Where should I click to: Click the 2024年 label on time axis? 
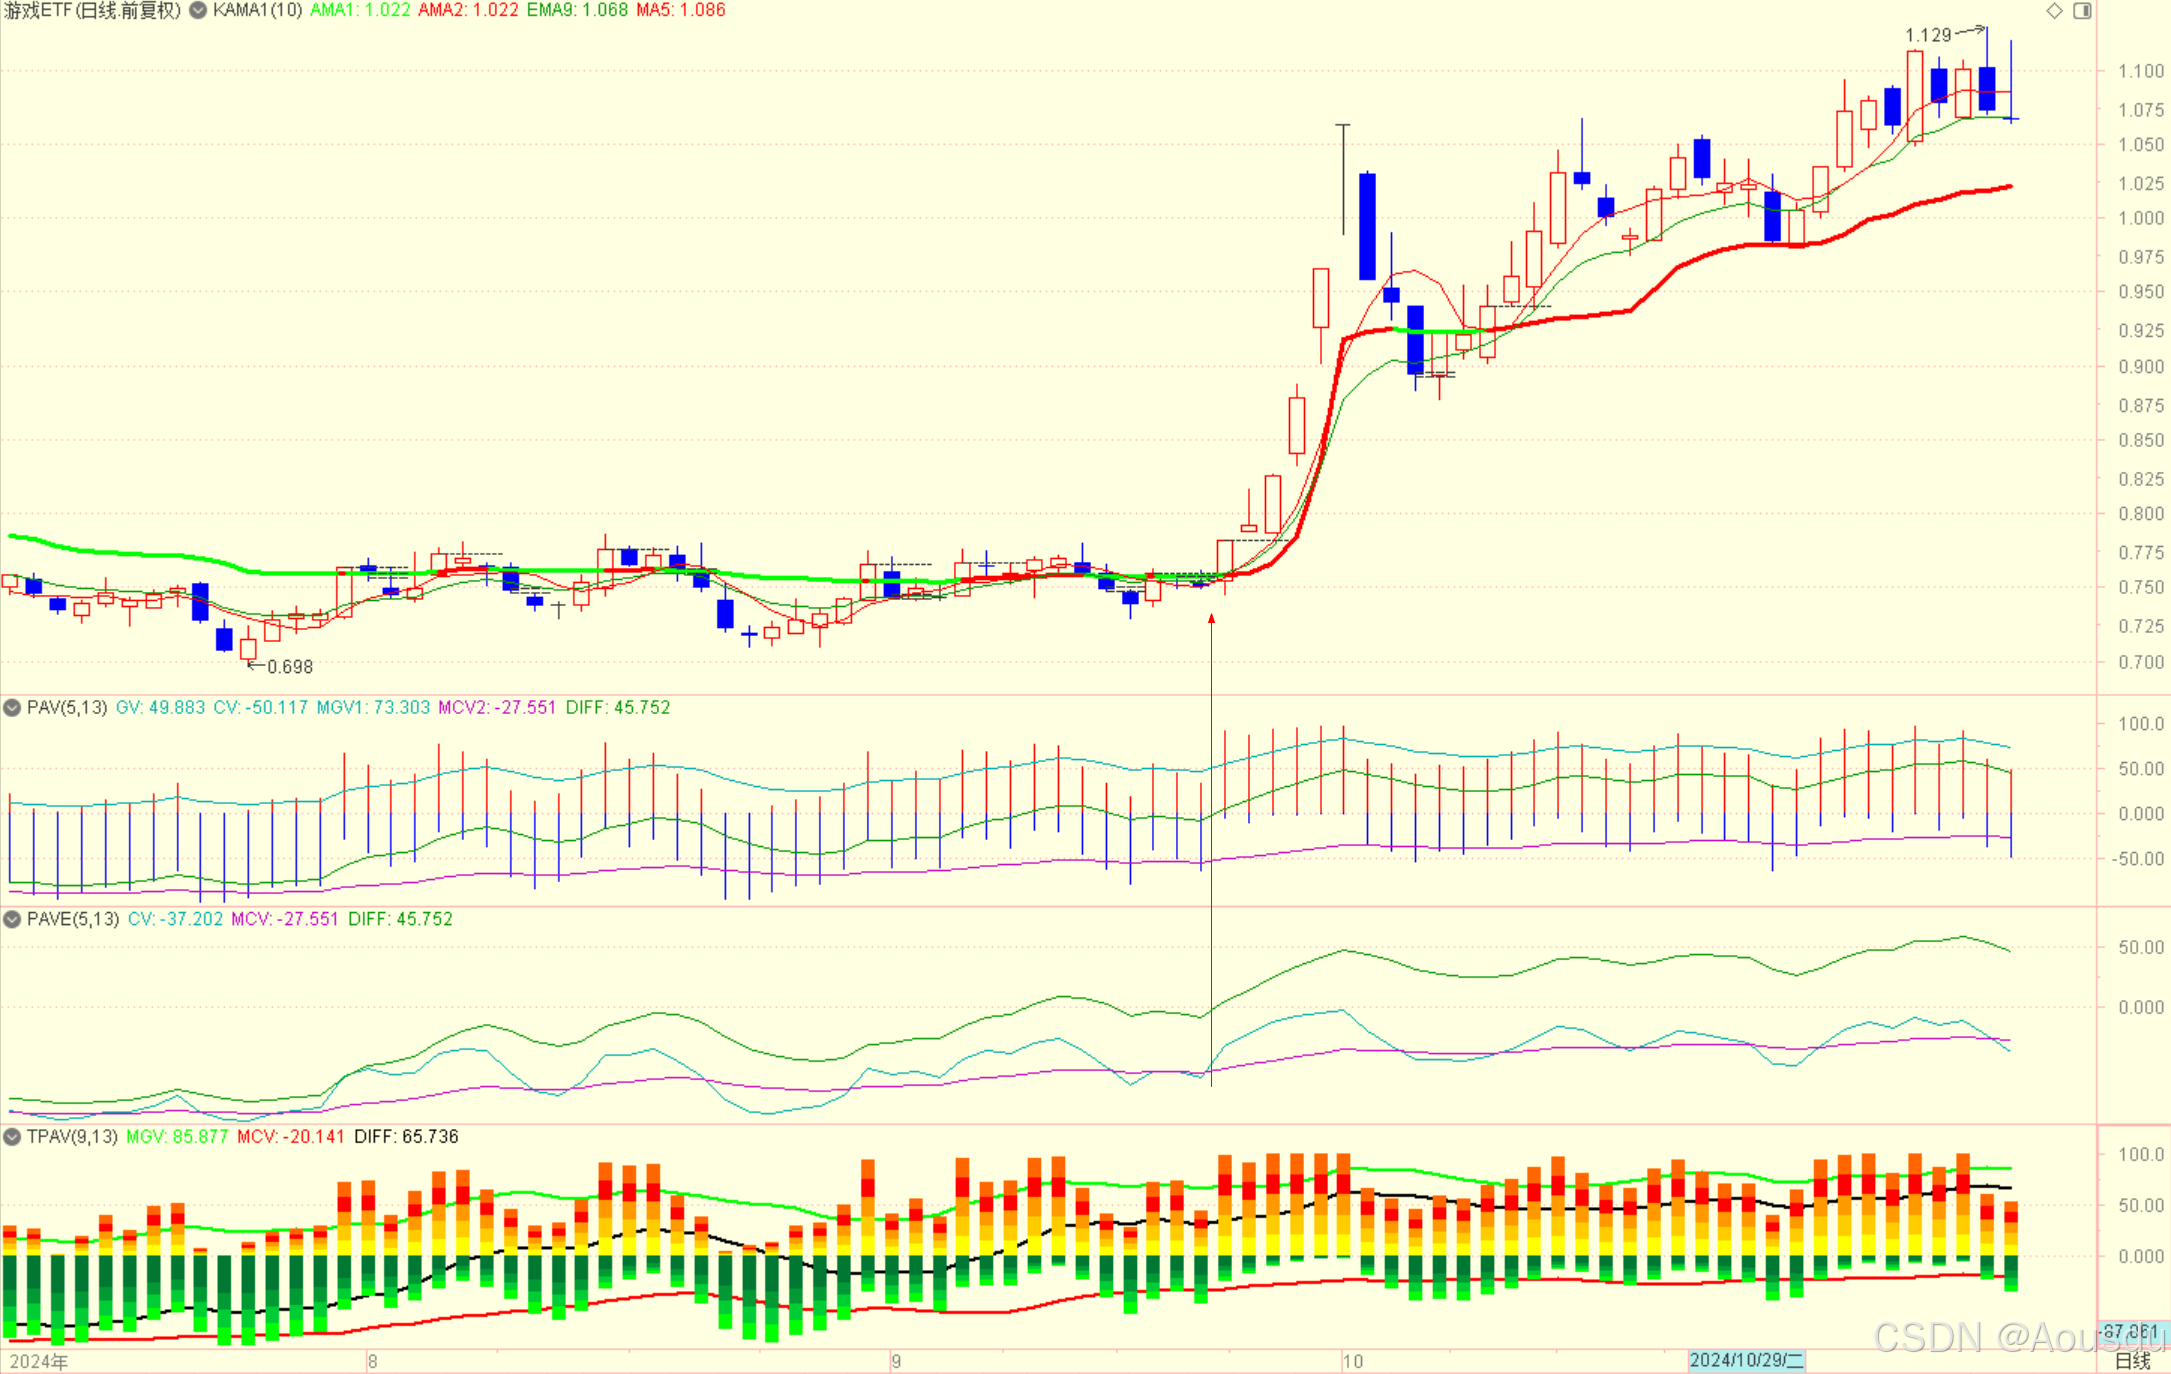click(x=38, y=1361)
